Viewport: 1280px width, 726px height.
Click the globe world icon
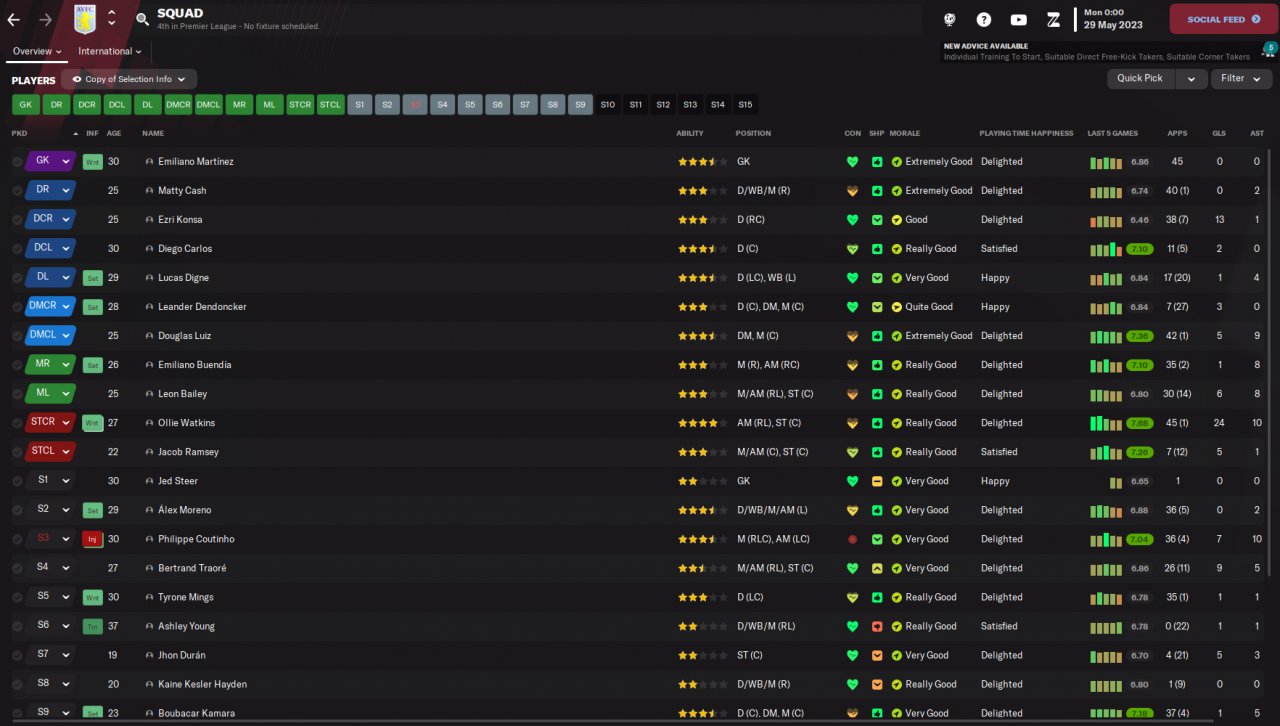click(950, 19)
